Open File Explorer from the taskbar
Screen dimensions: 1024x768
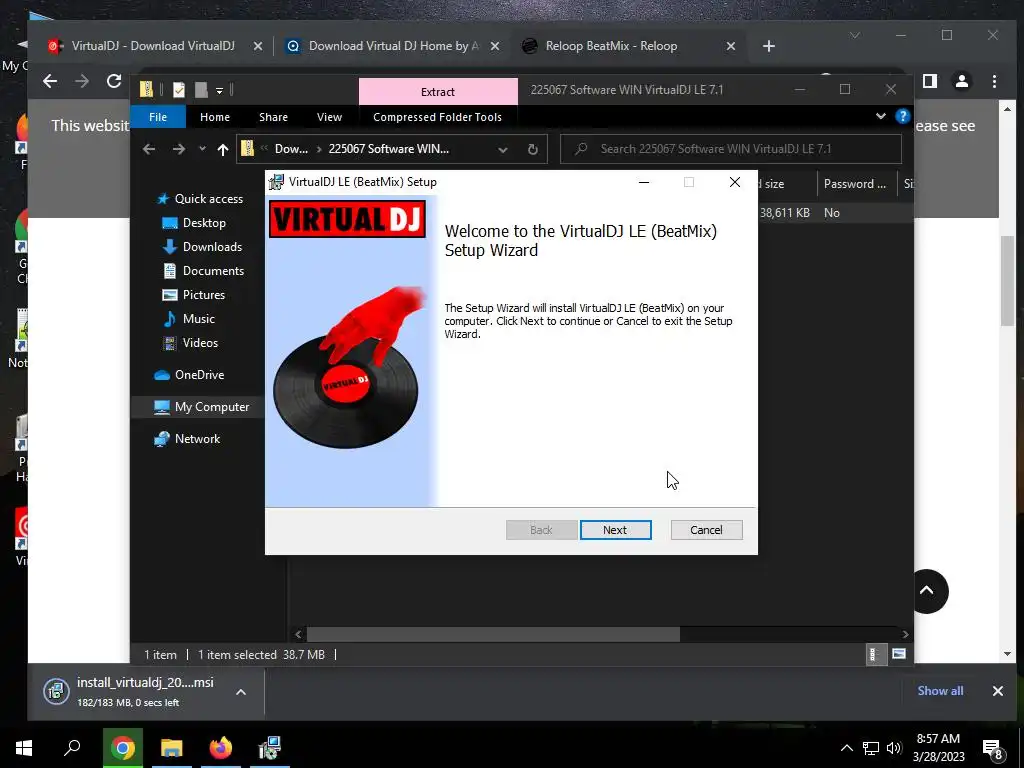click(172, 748)
